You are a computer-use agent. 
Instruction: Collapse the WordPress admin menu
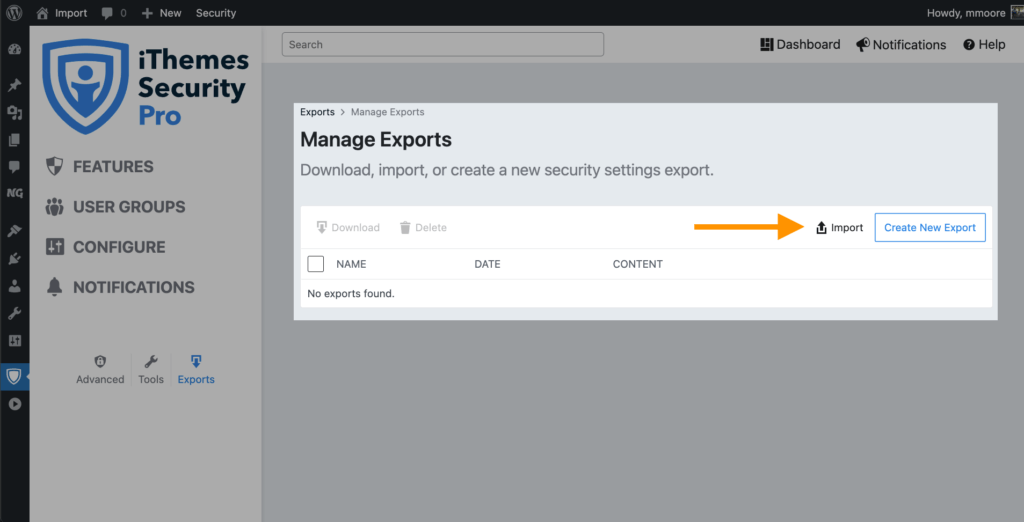point(14,404)
